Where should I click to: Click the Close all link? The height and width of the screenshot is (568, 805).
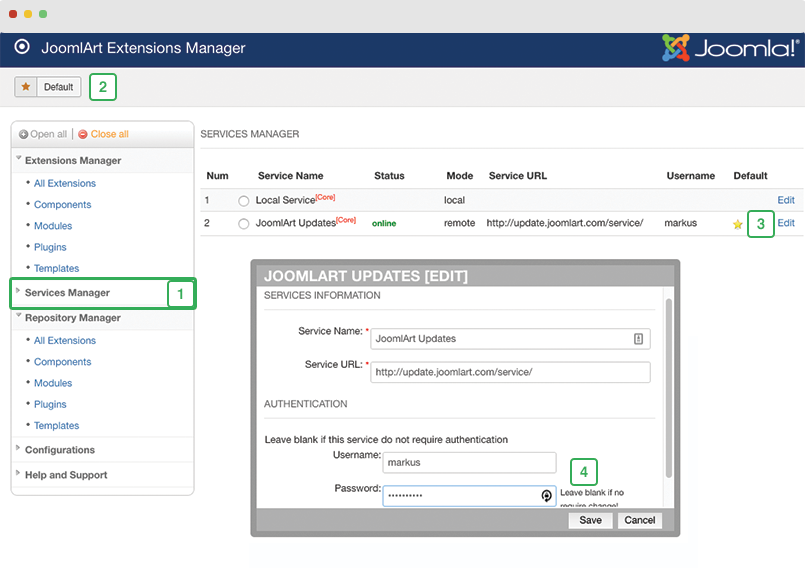click(x=109, y=134)
